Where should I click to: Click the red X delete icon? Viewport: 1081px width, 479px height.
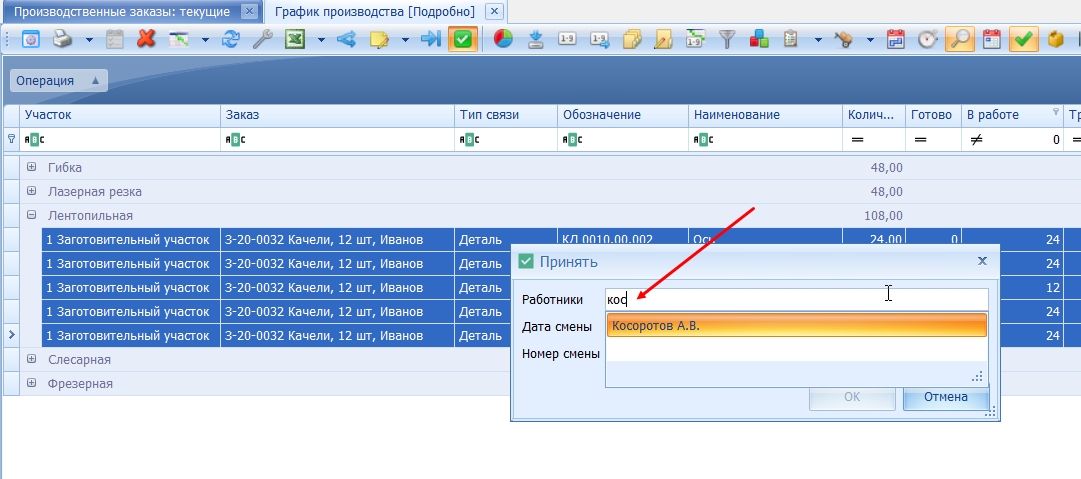(145, 39)
